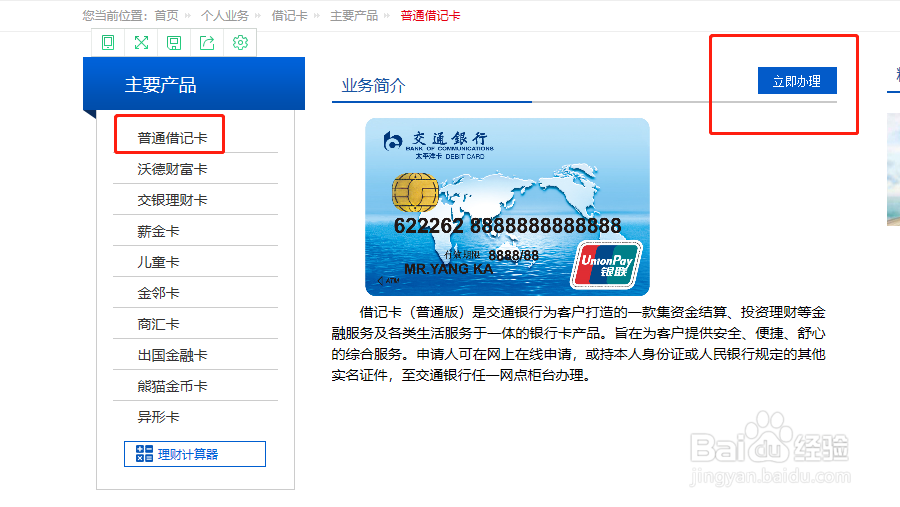The height and width of the screenshot is (507, 900).
Task: Go to 主要产品 in the breadcrumb
Action: (354, 16)
